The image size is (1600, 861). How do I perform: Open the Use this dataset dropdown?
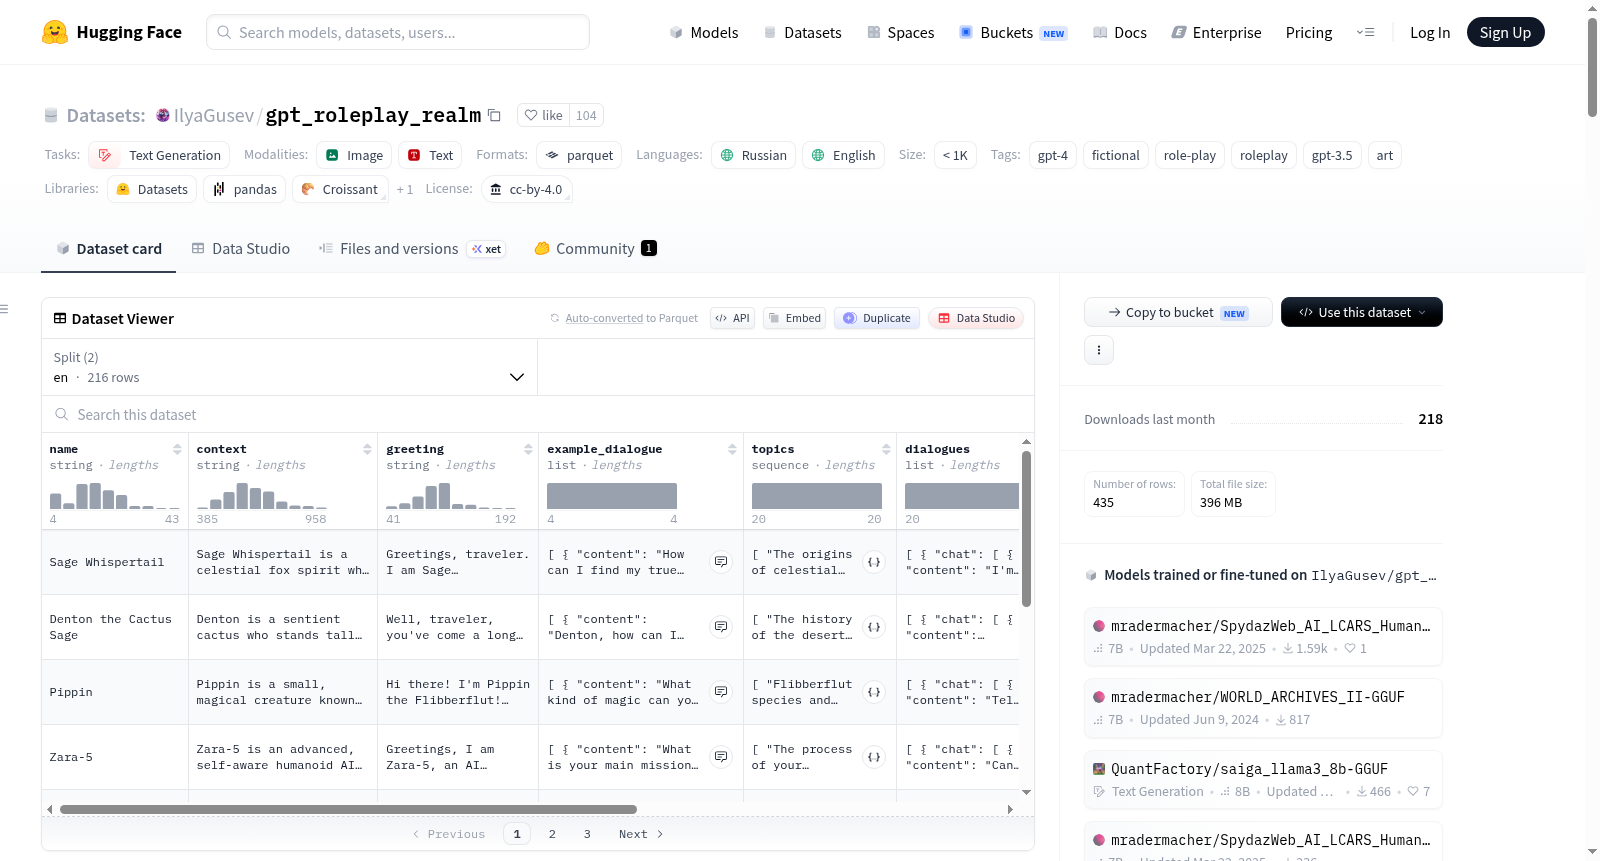1362,312
